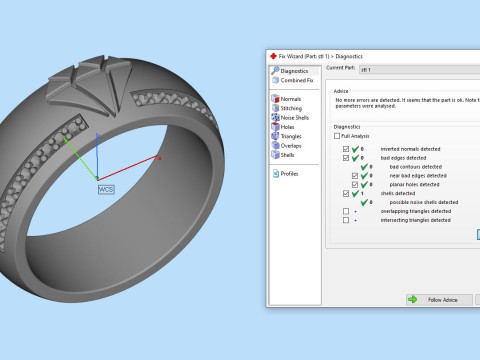Click the Follow Advice button
The width and height of the screenshot is (480, 360).
pos(439,300)
